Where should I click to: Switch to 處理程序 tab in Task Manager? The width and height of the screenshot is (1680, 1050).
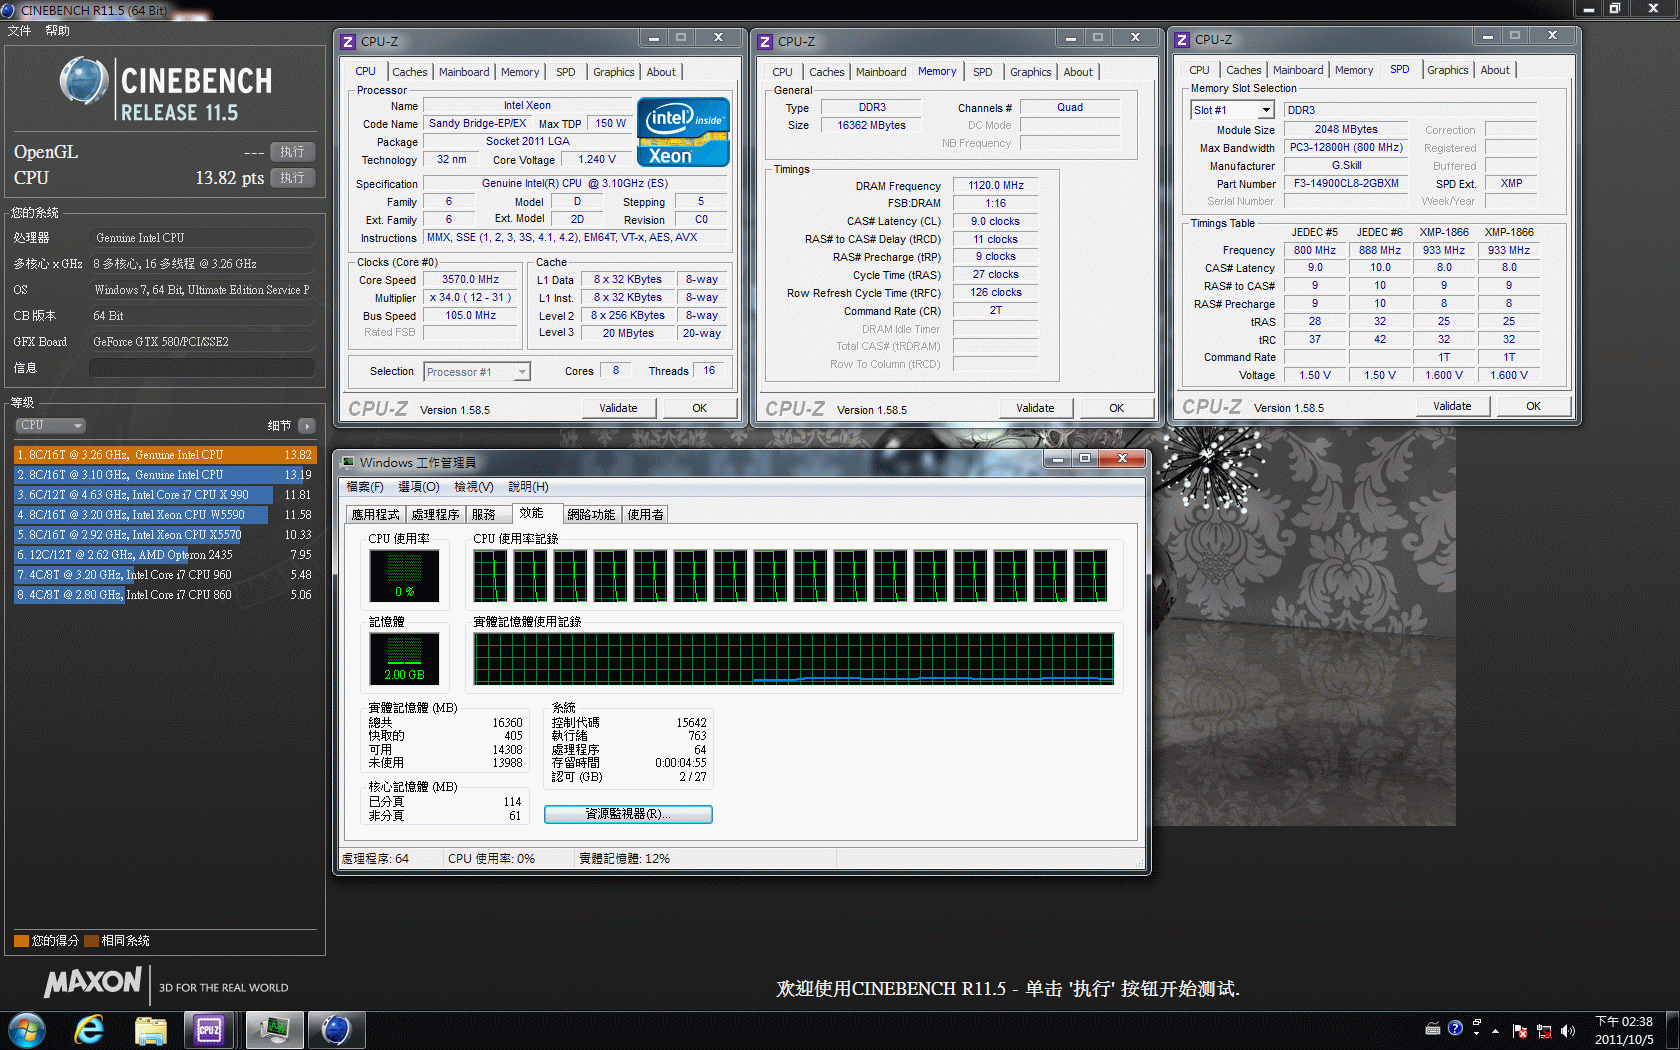coord(435,514)
